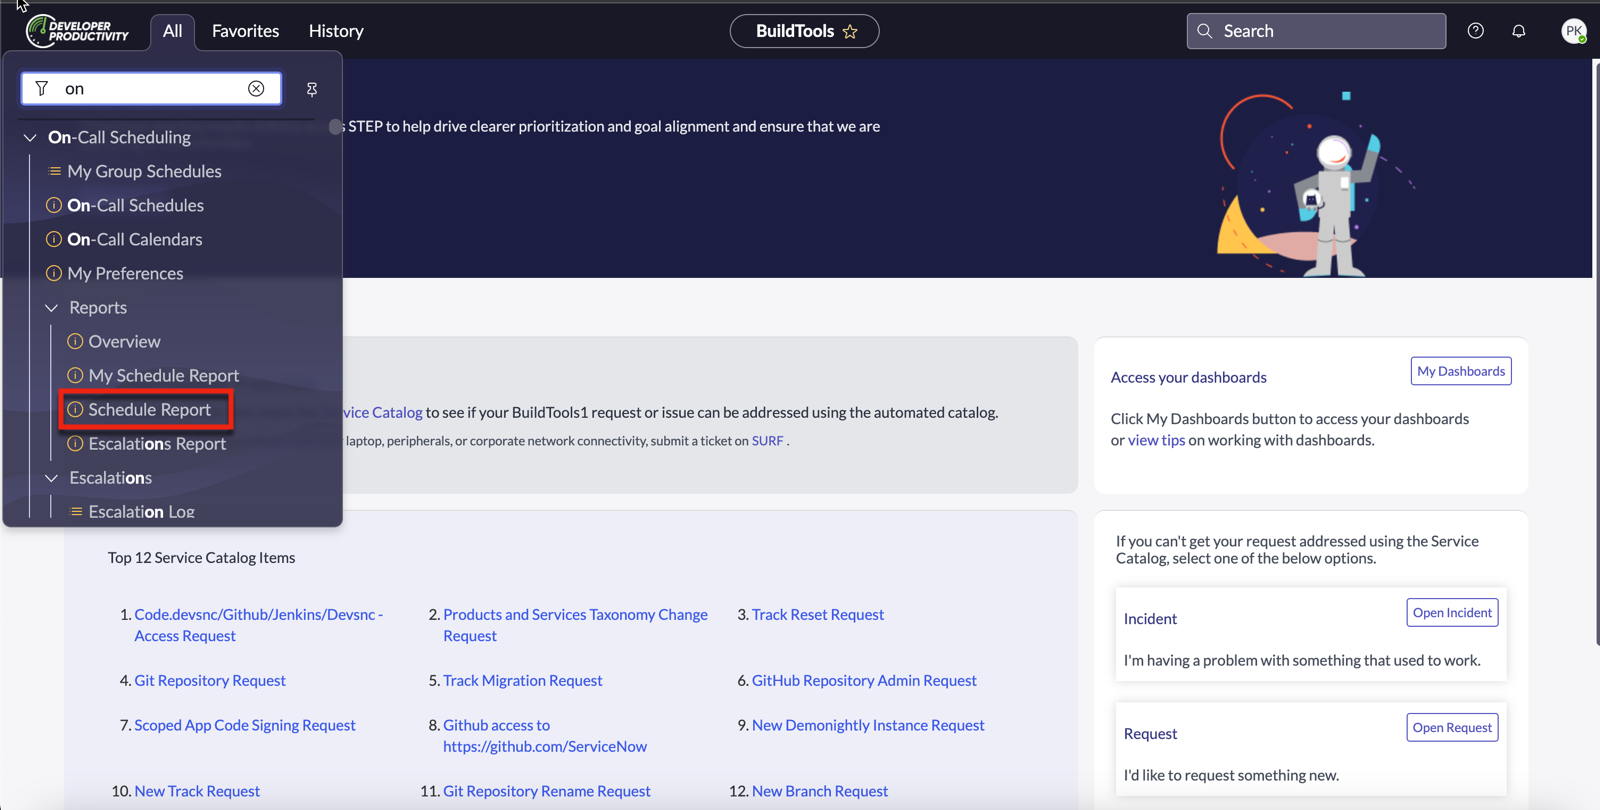The image size is (1600, 810).
Task: Click the Open Request button
Action: 1452,727
